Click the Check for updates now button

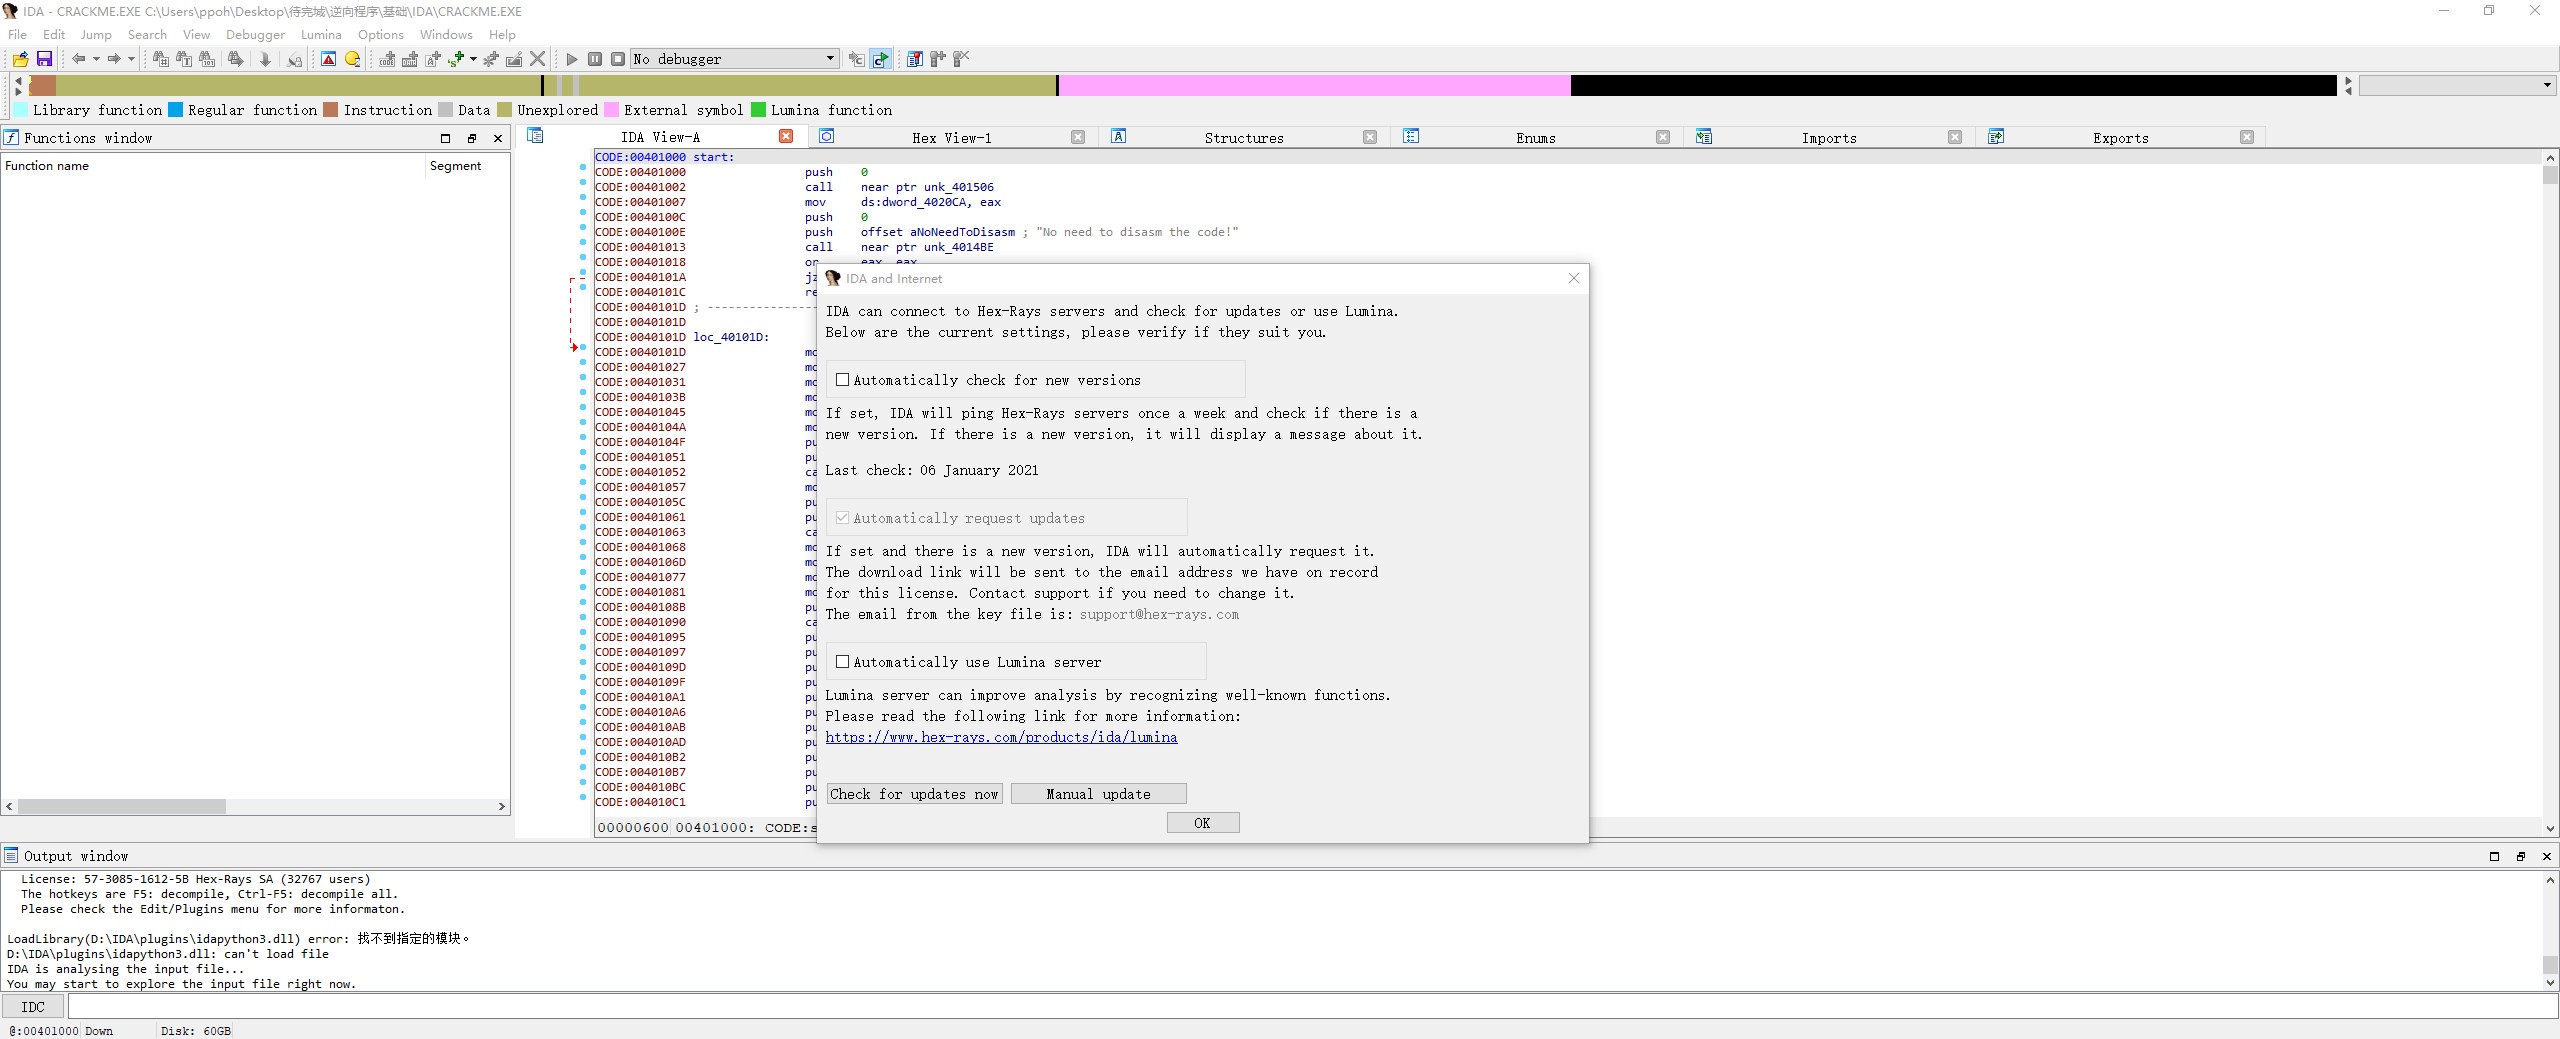pos(914,794)
